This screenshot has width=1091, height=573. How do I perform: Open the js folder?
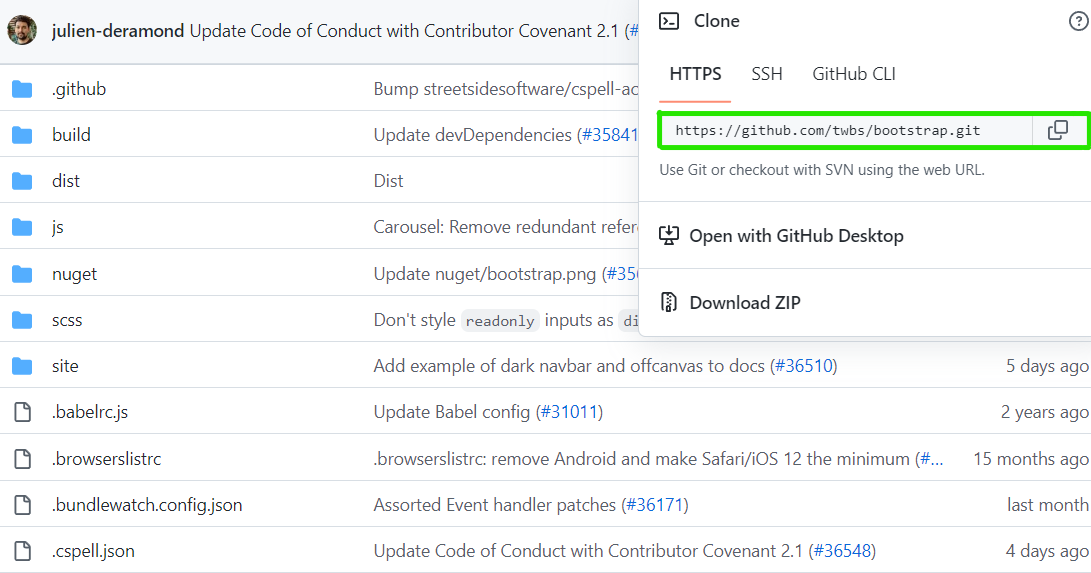[x=57, y=227]
